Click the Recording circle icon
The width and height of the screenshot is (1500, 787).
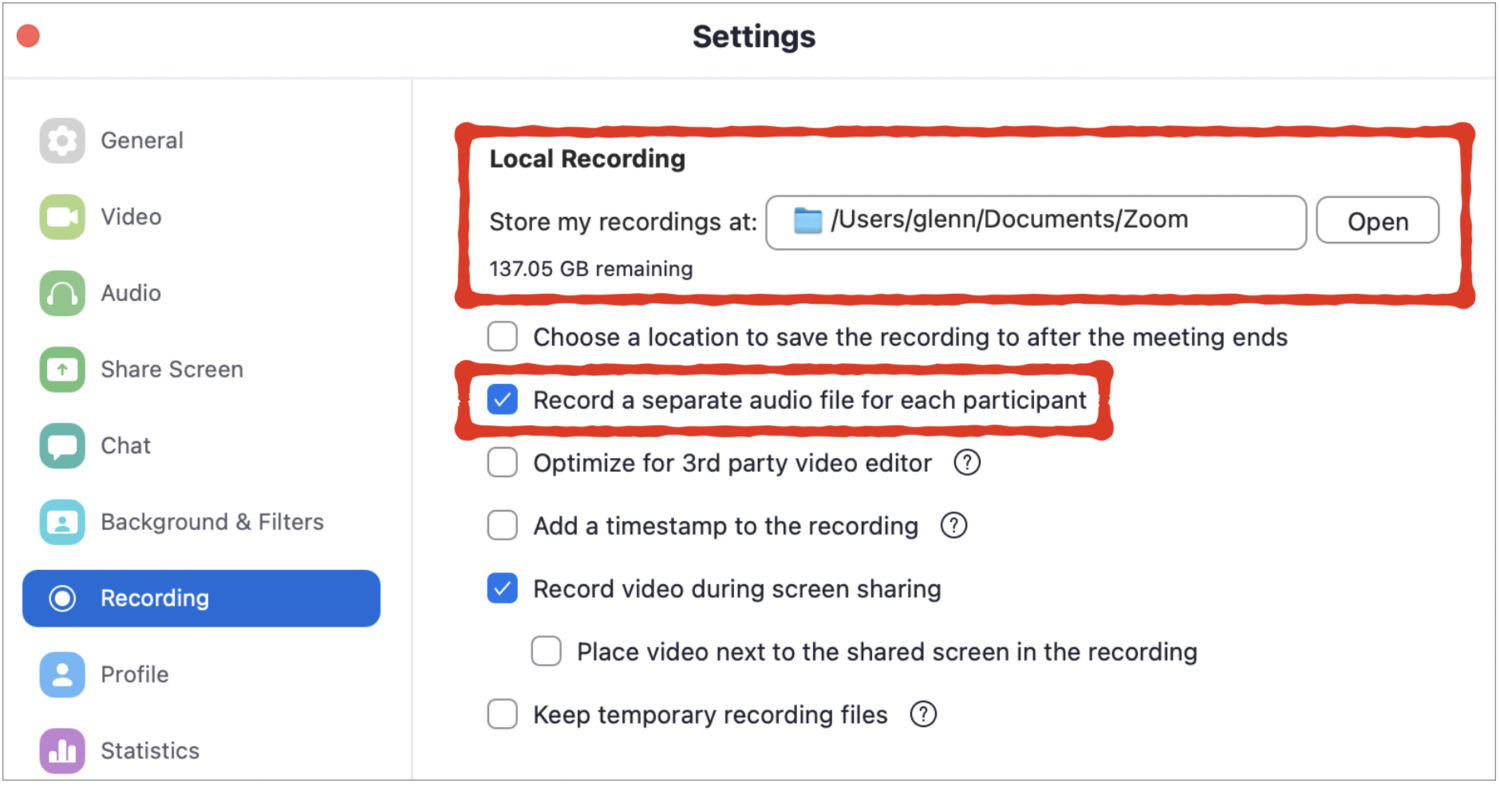tap(63, 599)
